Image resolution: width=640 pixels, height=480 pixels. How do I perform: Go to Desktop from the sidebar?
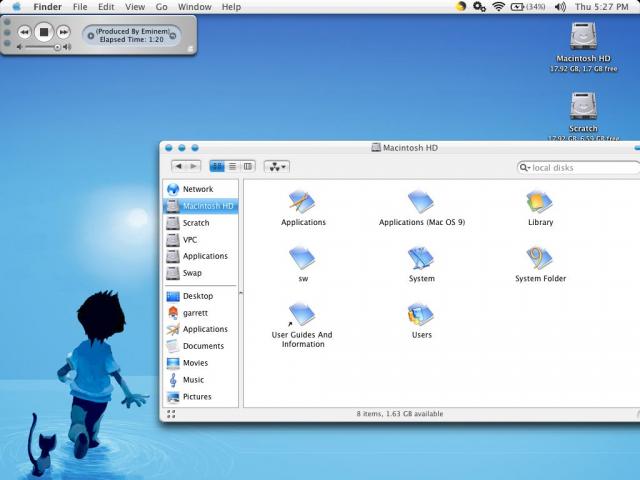click(x=200, y=296)
